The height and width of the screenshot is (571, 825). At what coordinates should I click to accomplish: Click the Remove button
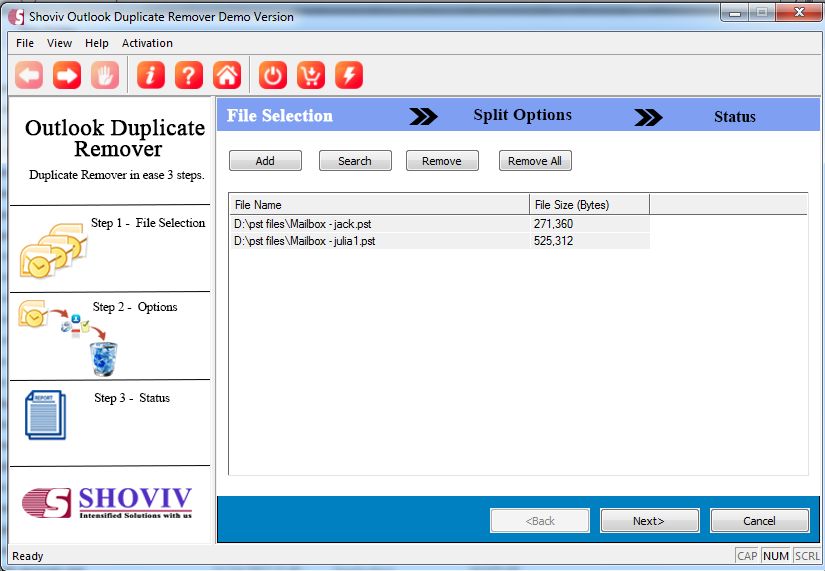pyautogui.click(x=442, y=161)
